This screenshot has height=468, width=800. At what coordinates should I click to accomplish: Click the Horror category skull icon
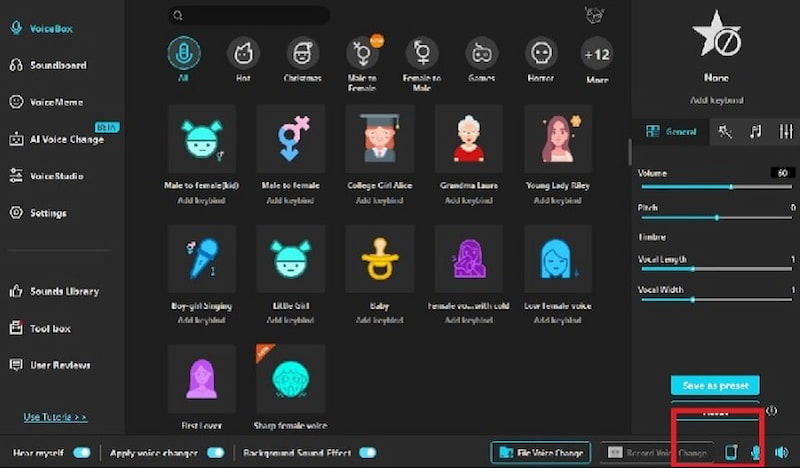542,53
